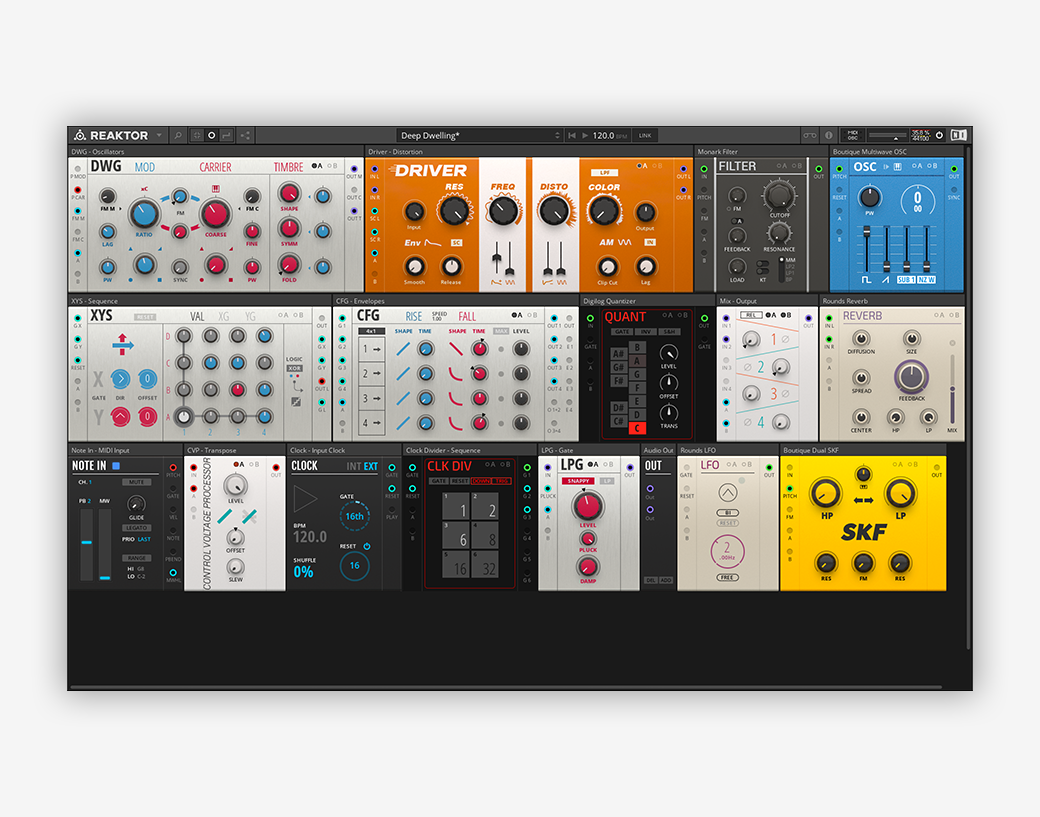Click the XYS VAL tab
1040x817 pixels.
(197, 316)
